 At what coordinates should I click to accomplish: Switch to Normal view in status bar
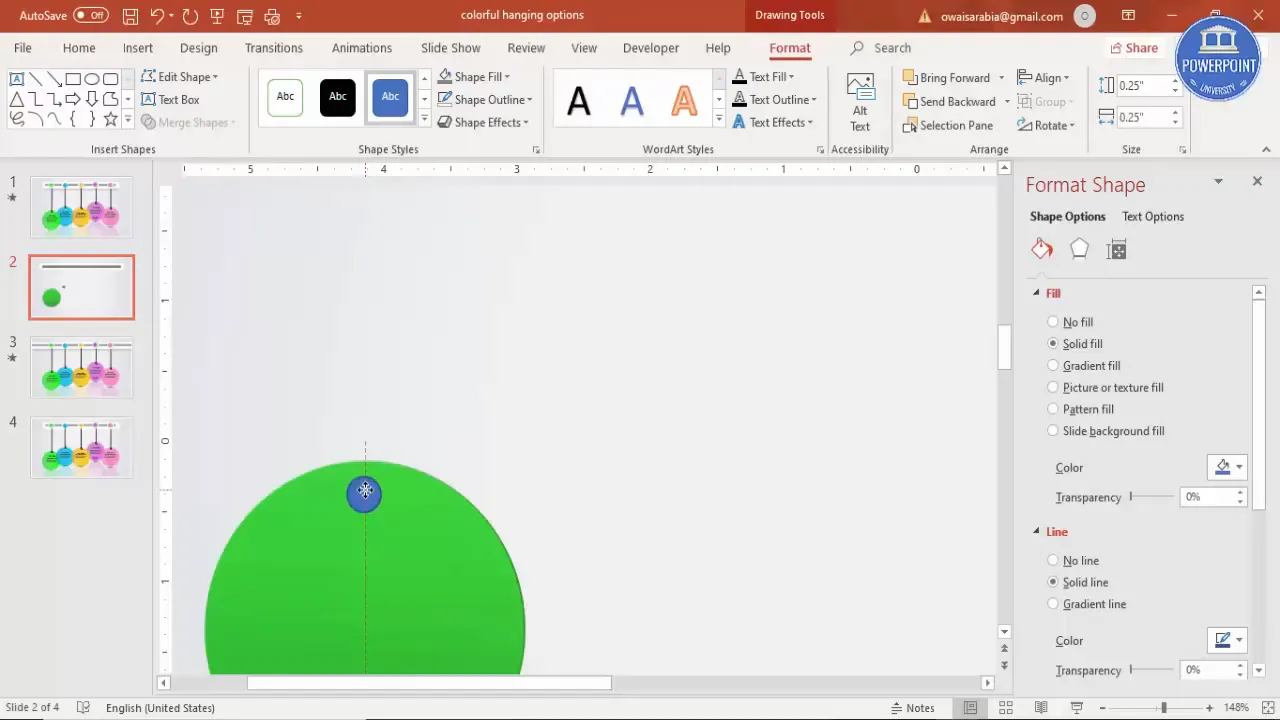(x=970, y=708)
